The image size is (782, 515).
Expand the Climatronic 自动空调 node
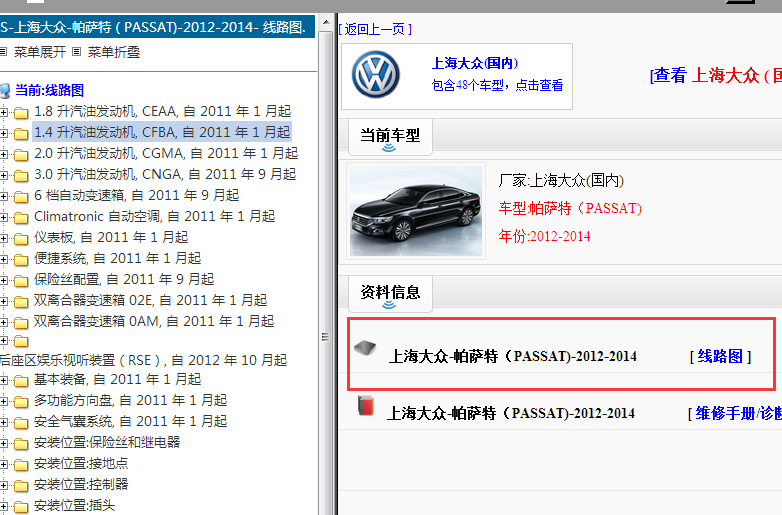point(3,217)
